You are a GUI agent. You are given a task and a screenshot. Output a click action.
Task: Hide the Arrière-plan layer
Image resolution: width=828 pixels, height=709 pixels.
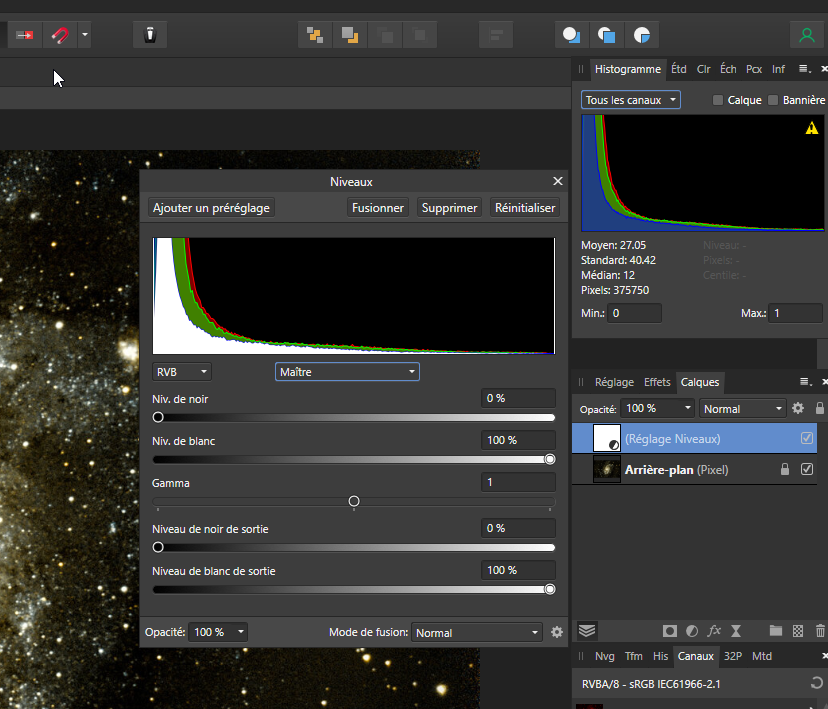click(x=807, y=469)
